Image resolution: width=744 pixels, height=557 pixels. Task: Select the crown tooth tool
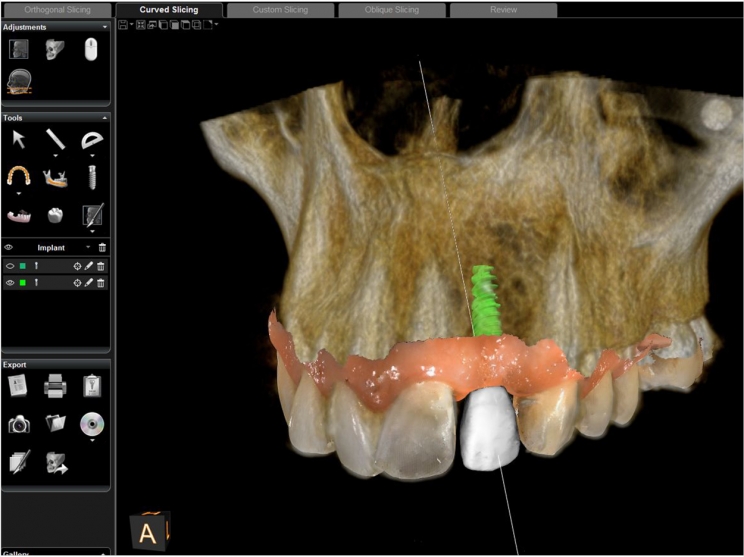pyautogui.click(x=56, y=215)
